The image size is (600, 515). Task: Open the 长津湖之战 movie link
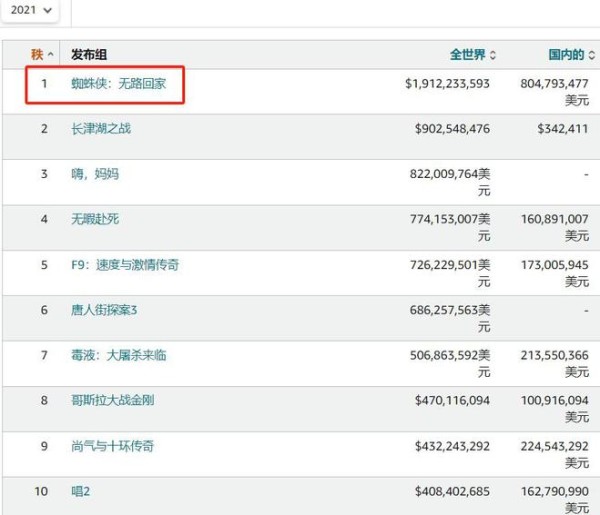point(101,129)
